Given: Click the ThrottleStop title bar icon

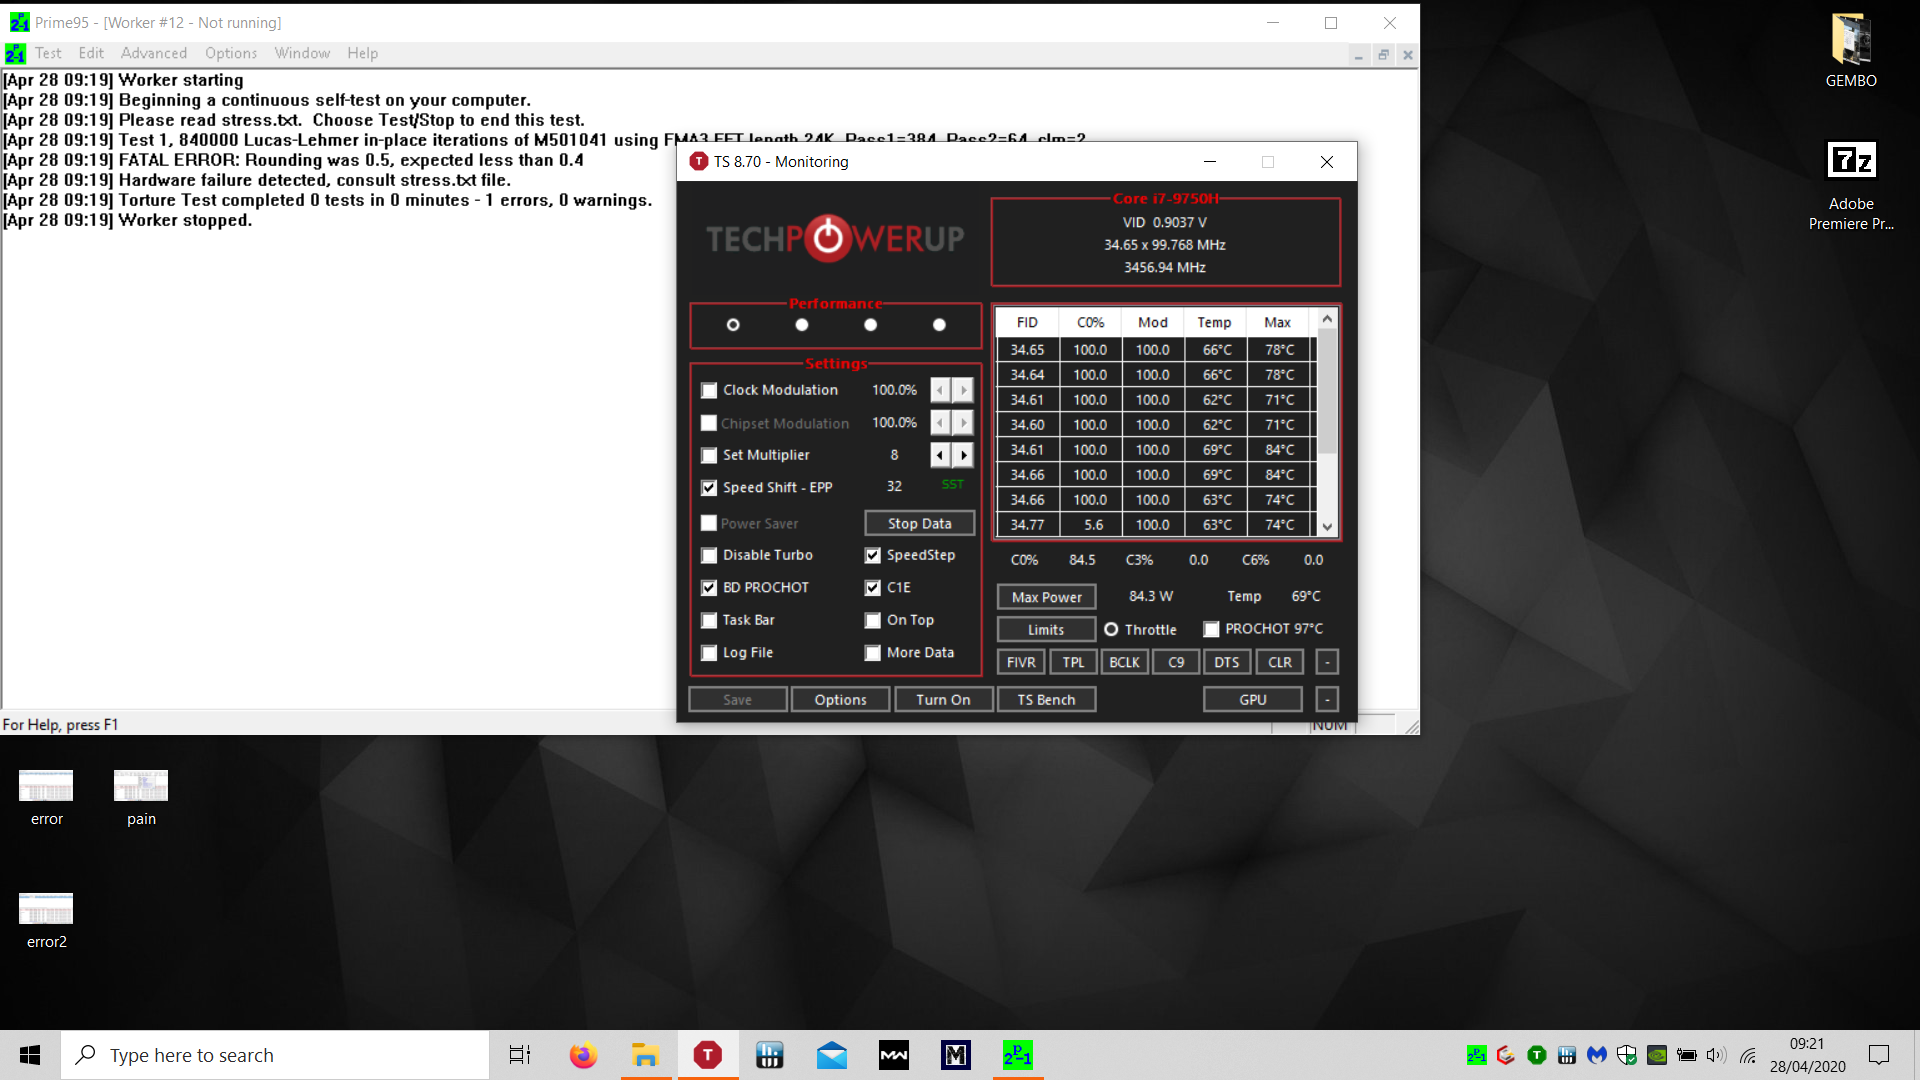Looking at the screenshot, I should pos(699,161).
